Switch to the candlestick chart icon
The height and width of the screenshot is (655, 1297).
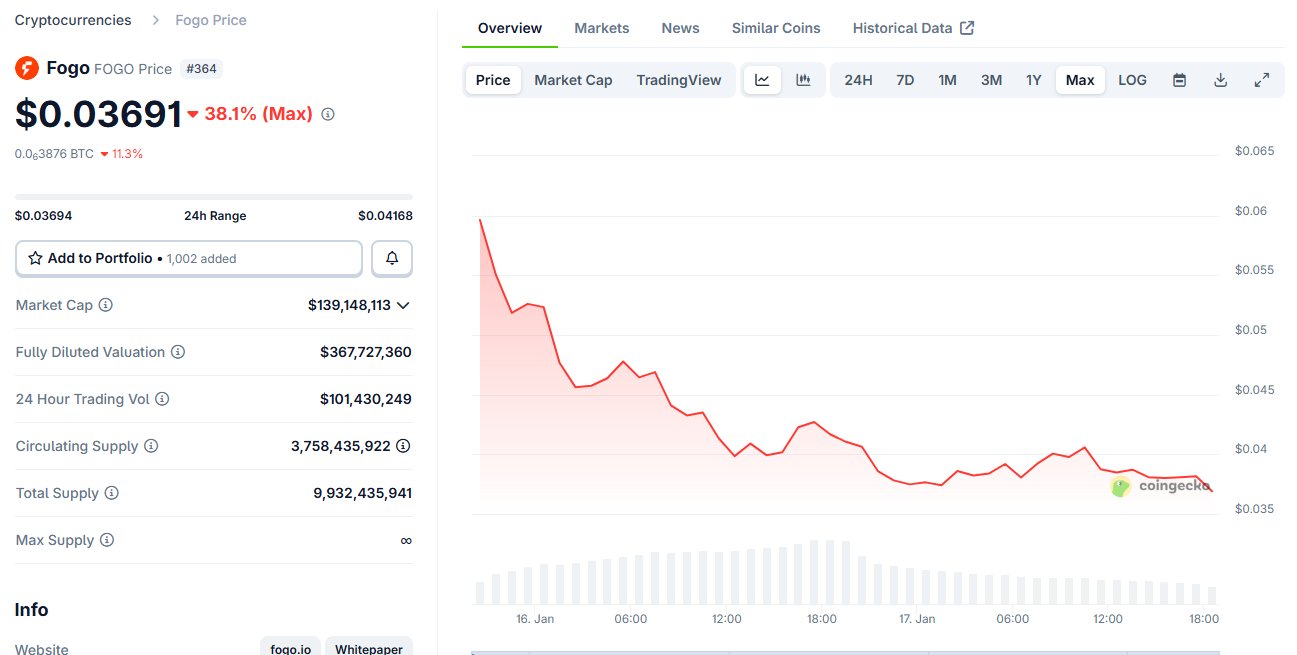803,80
